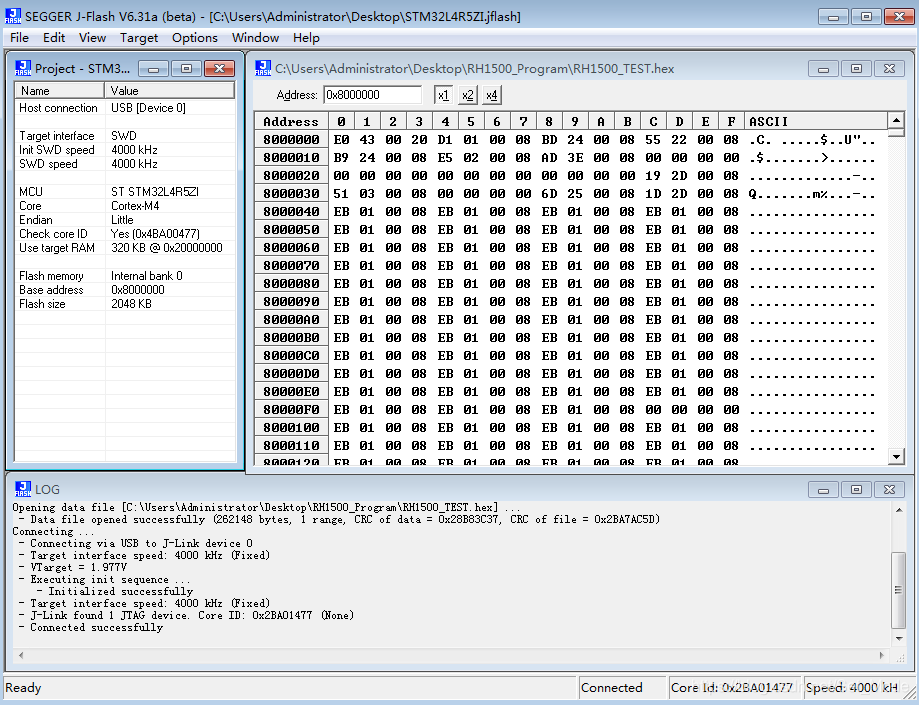Select the Endian value Little
The height and width of the screenshot is (705, 919).
coord(122,220)
